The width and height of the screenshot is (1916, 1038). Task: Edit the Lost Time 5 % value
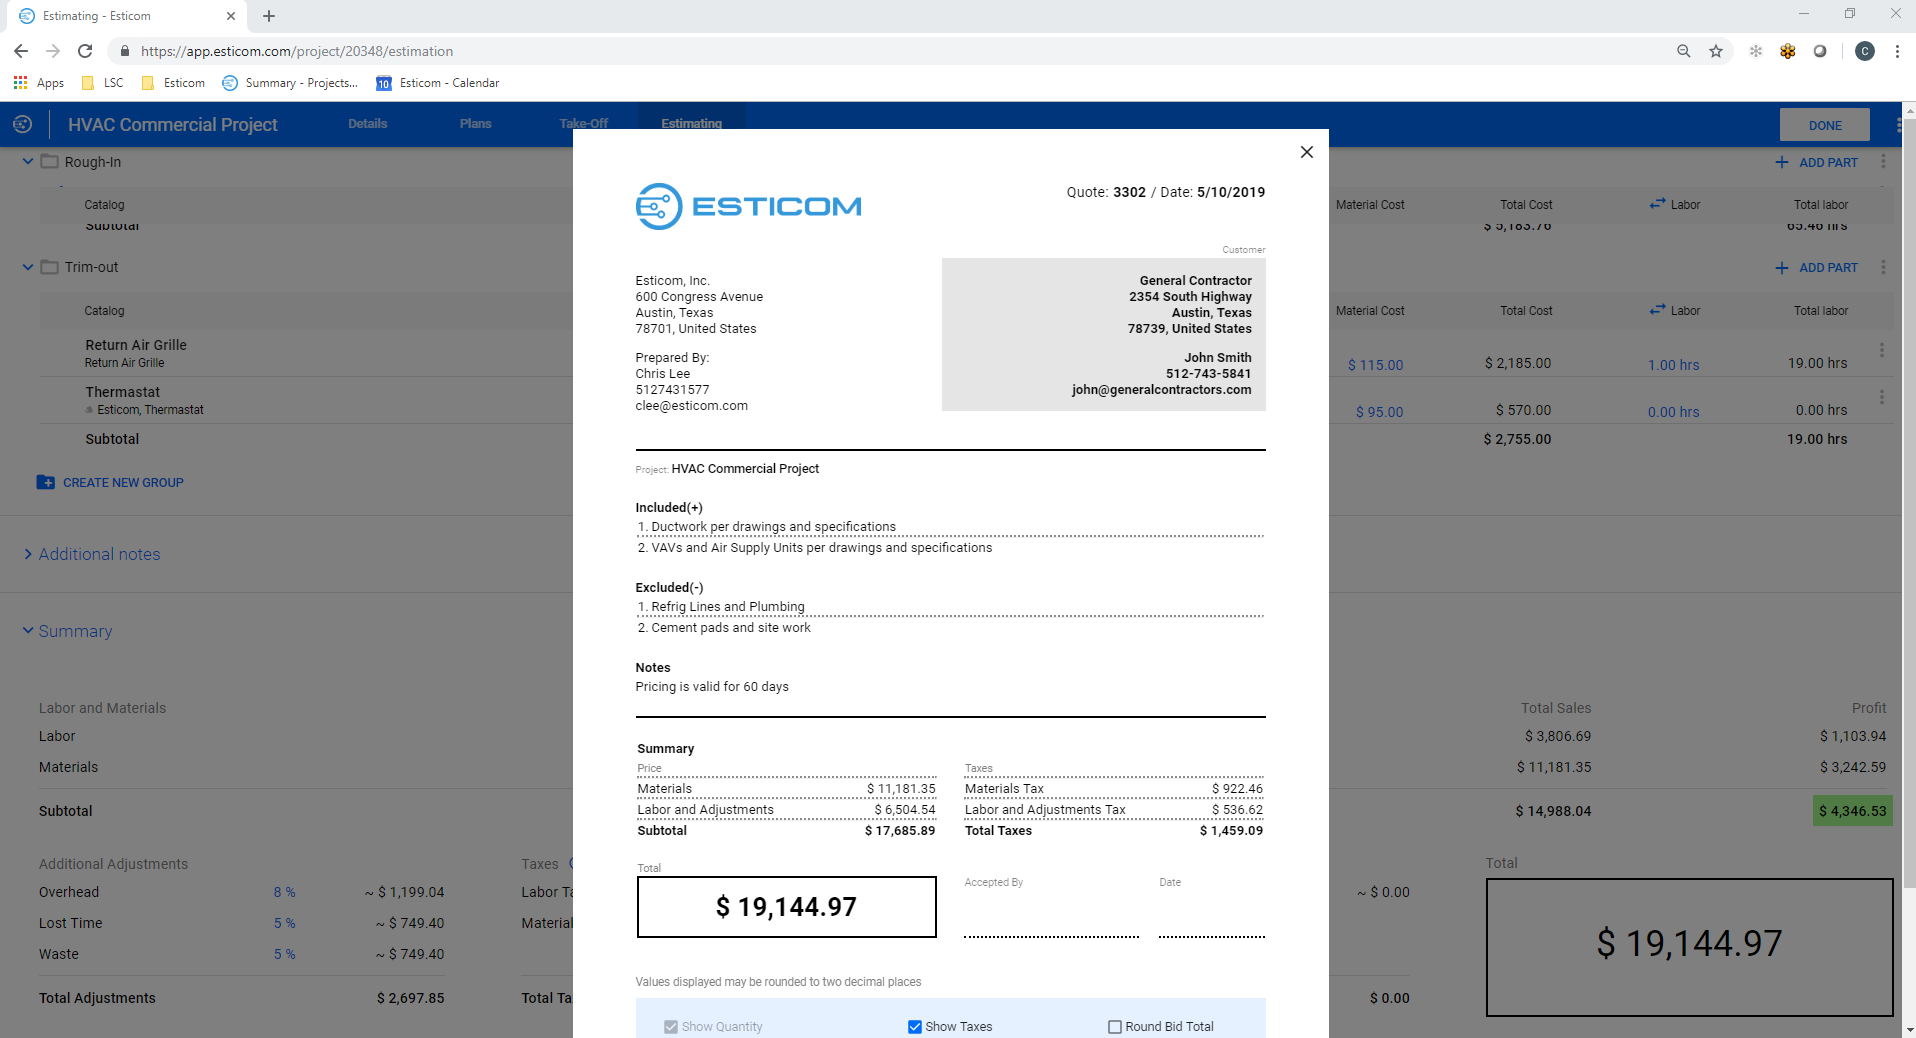pyautogui.click(x=284, y=923)
